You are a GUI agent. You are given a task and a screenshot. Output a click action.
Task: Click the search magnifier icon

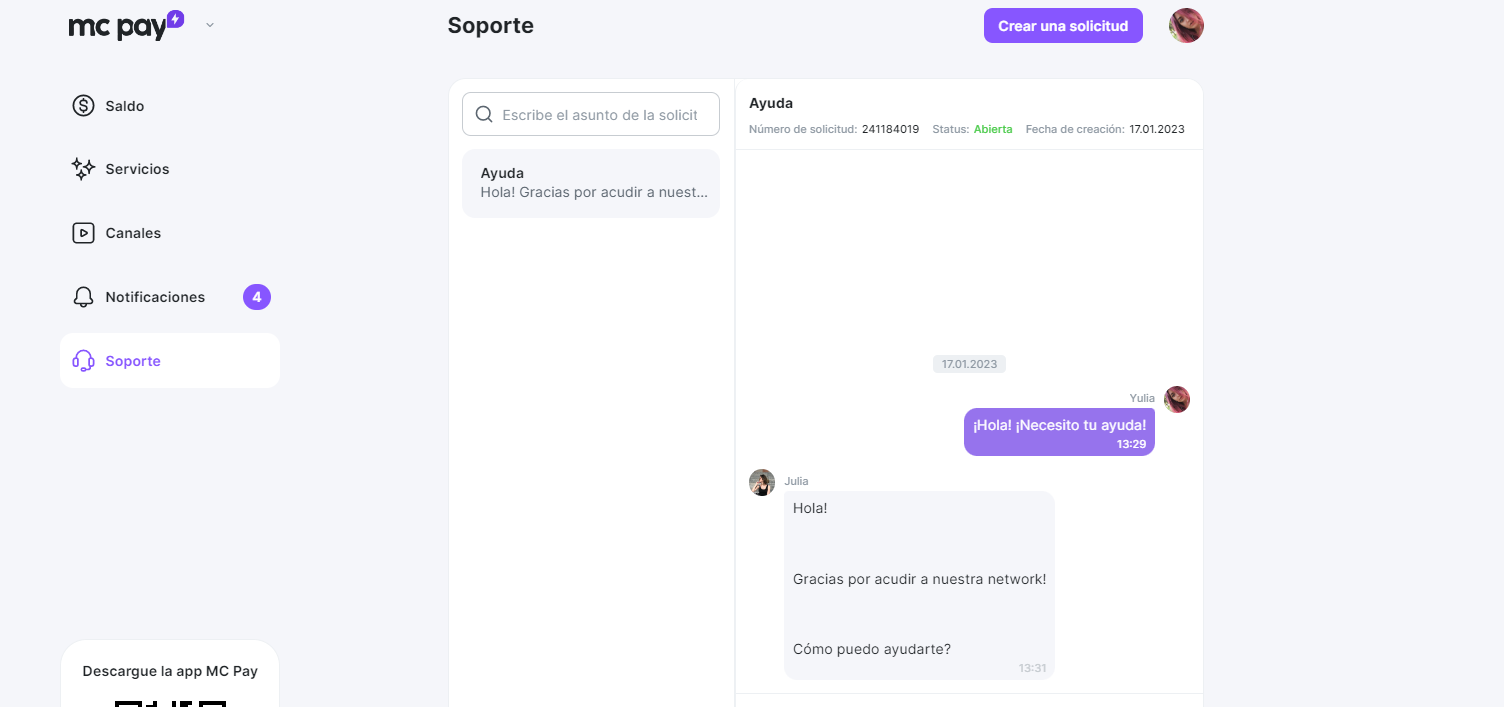[x=484, y=115]
